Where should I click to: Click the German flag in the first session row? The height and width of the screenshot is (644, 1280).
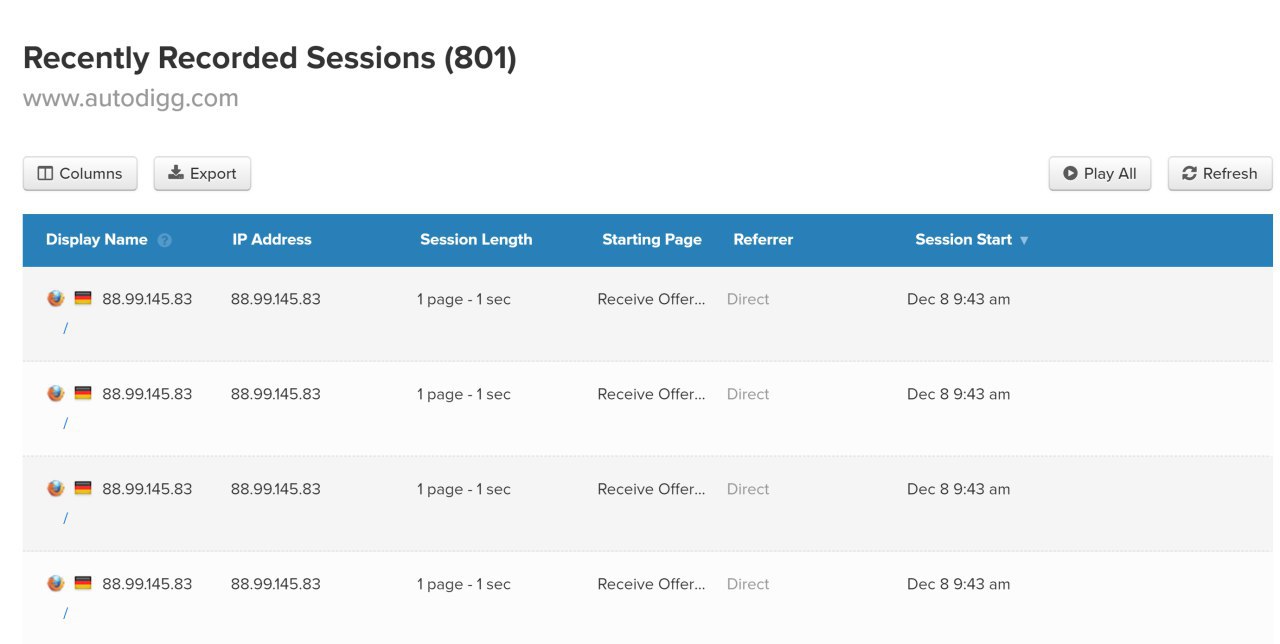pyautogui.click(x=83, y=298)
